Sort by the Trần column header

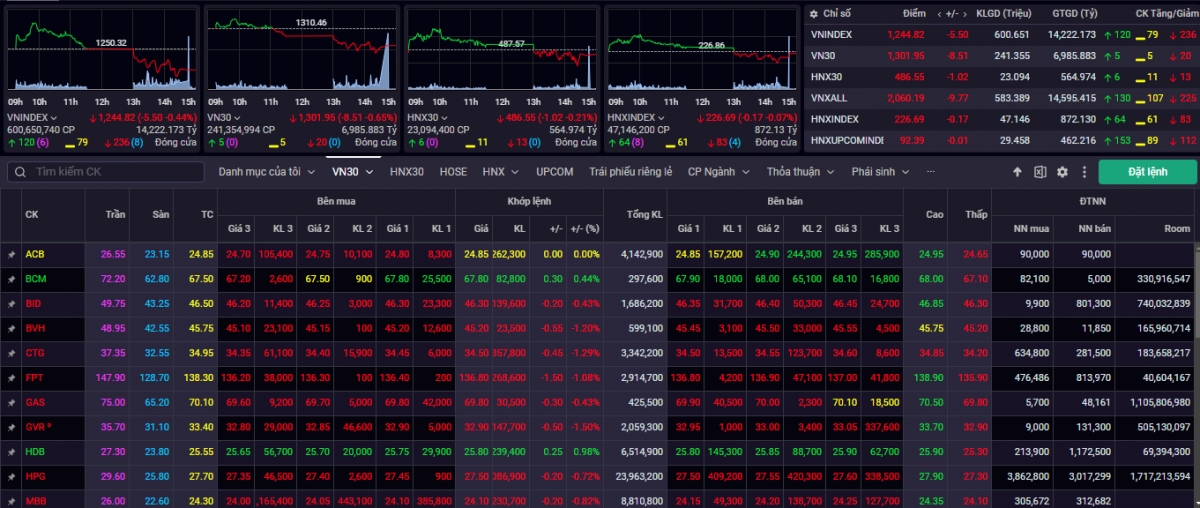[x=113, y=214]
